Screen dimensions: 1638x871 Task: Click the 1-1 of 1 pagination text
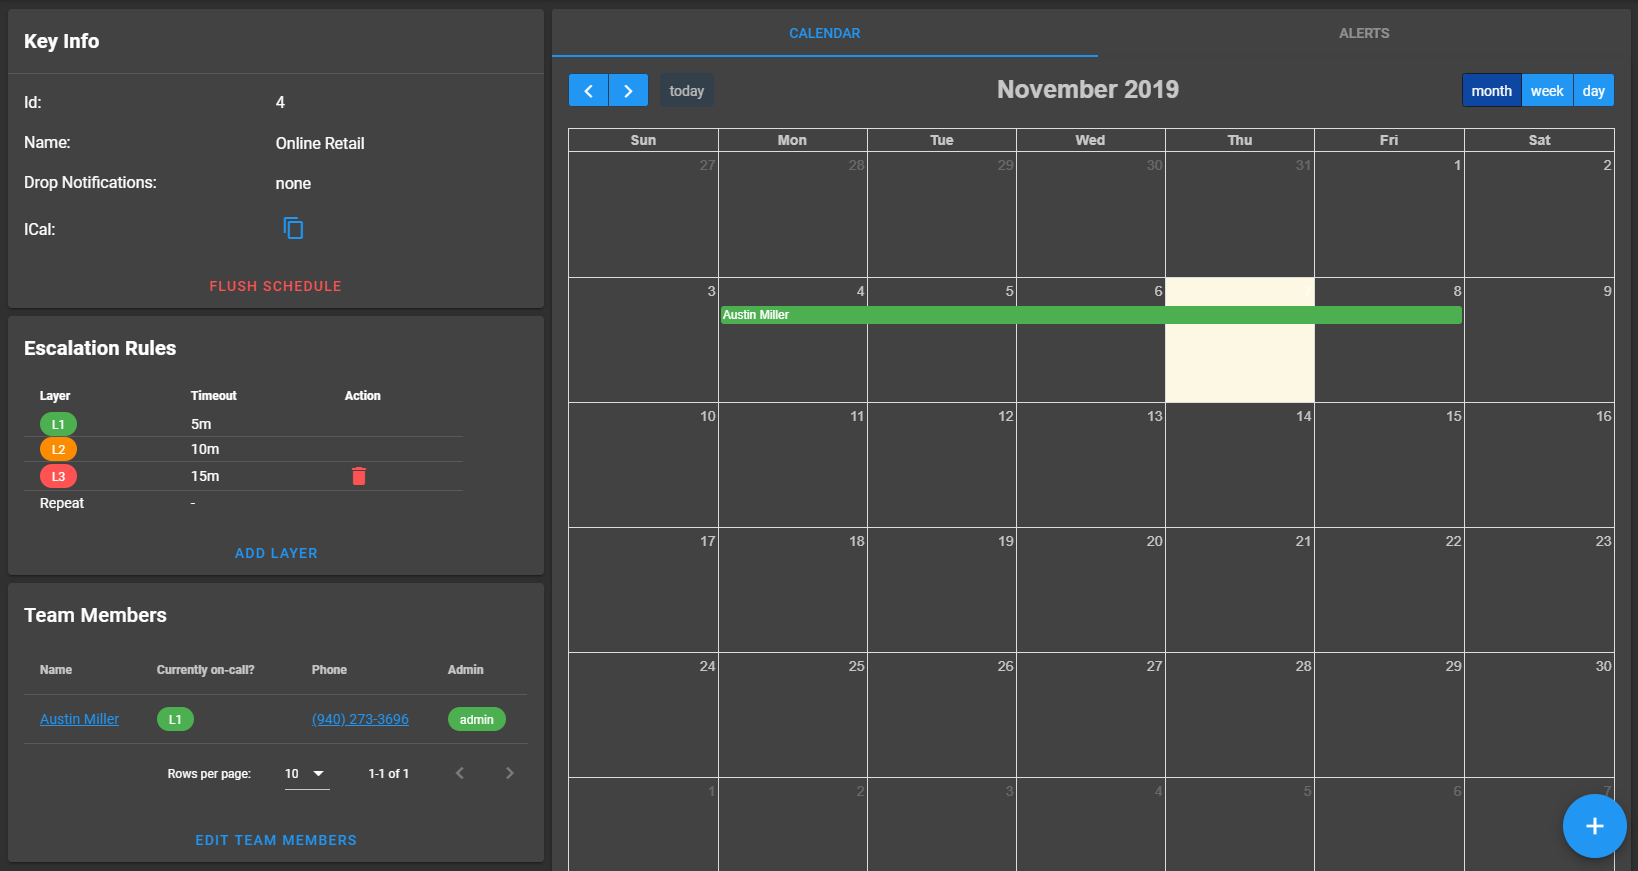[x=388, y=774]
